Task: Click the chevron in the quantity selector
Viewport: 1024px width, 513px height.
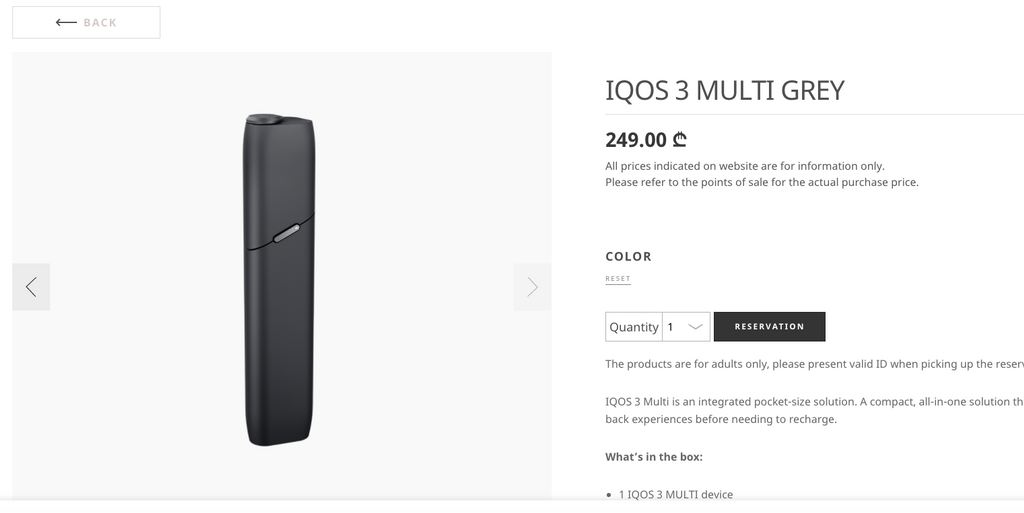Action: [696, 326]
